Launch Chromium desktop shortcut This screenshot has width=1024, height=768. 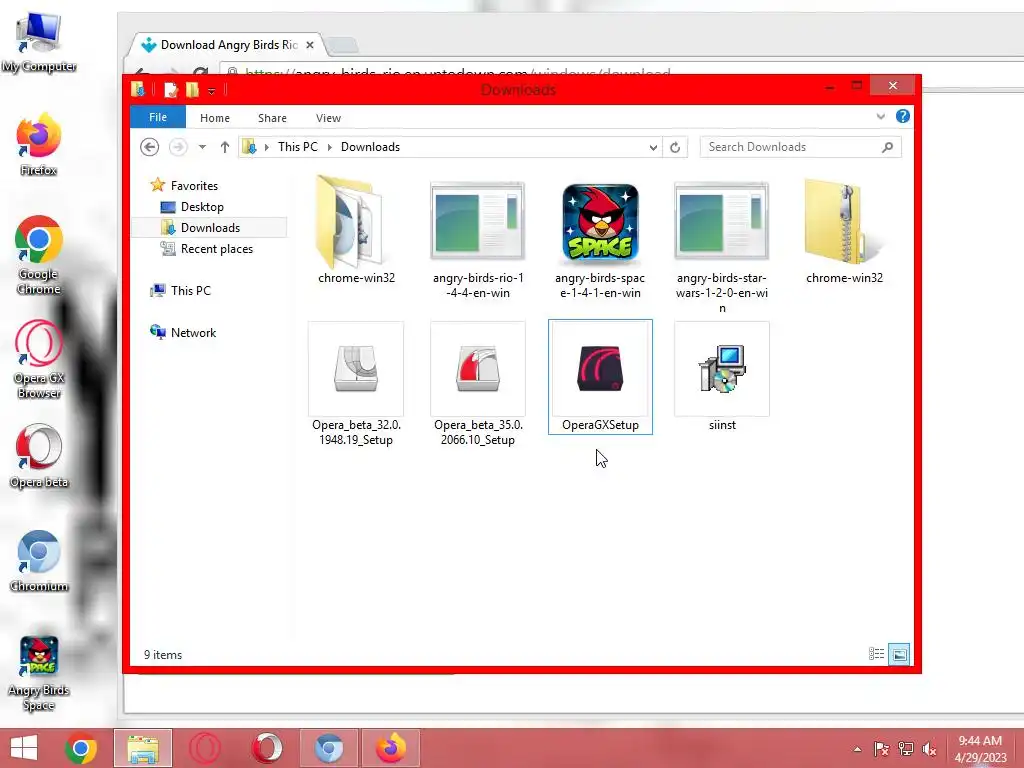[39, 561]
